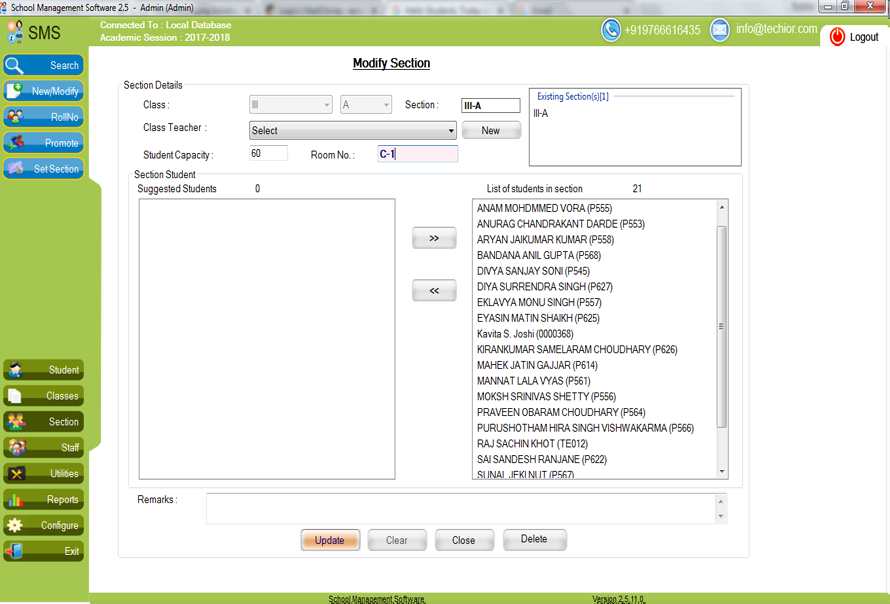This screenshot has width=890, height=604.
Task: Click the Set Section icon
Action: click(15, 169)
